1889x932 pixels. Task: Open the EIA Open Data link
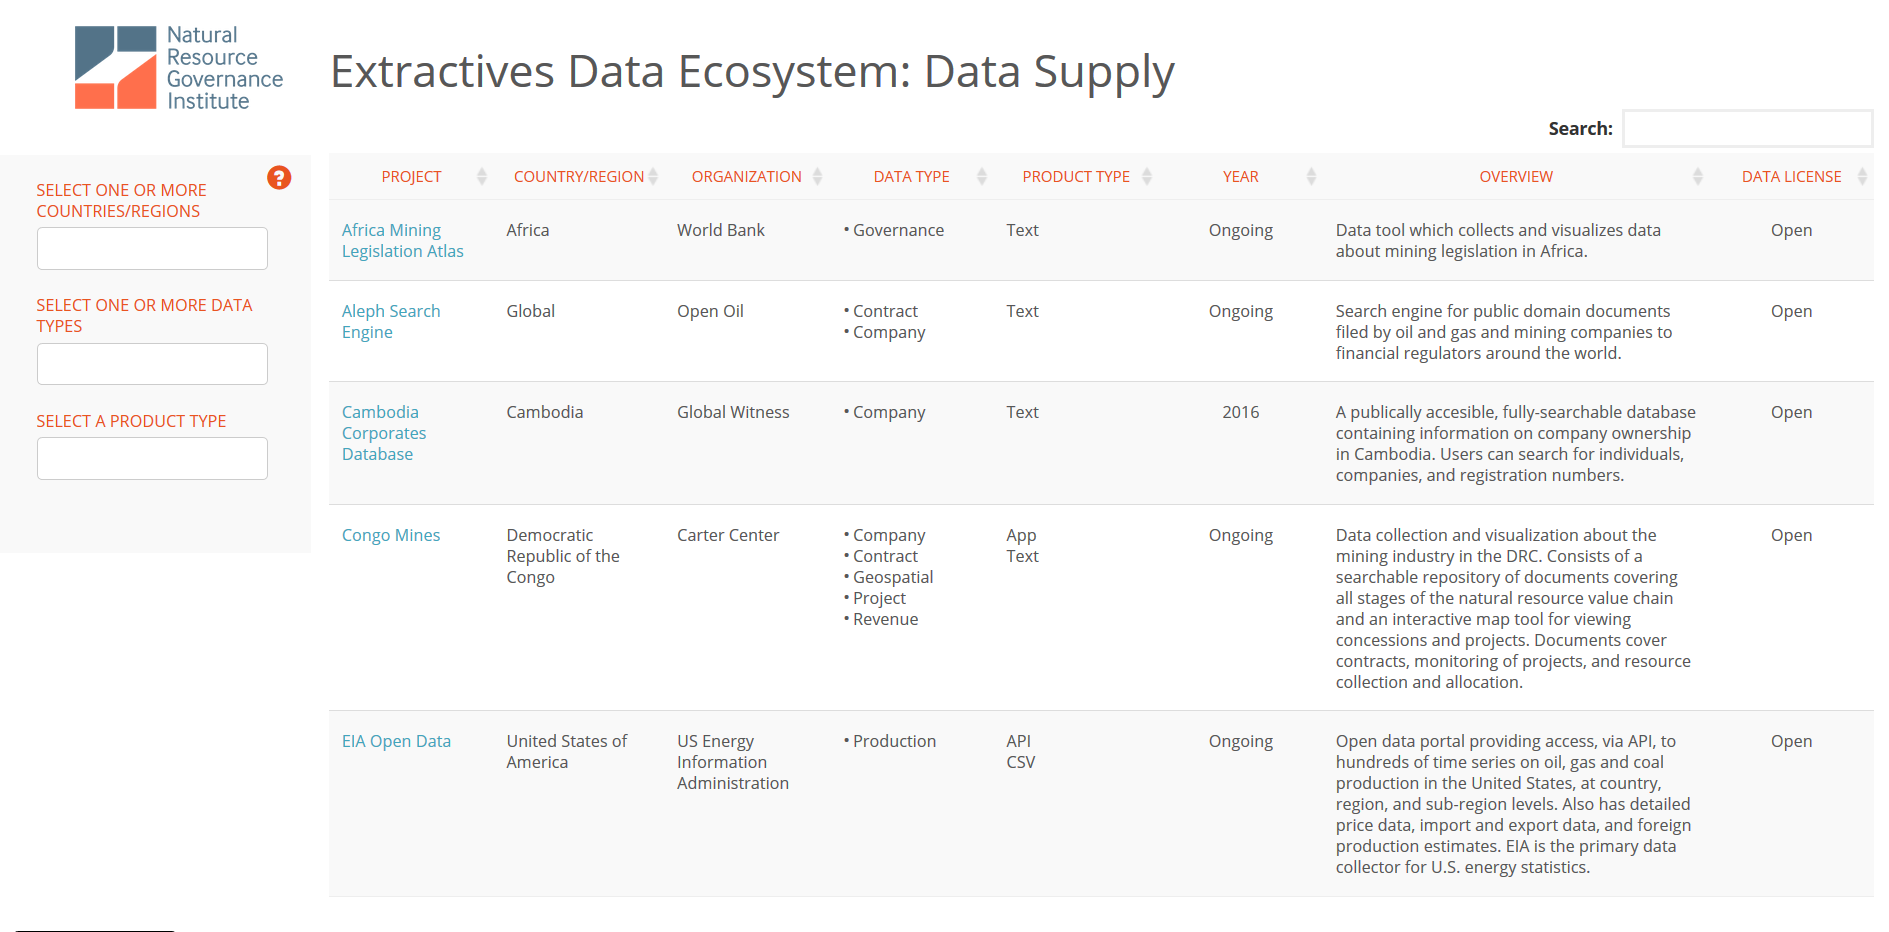tap(396, 741)
